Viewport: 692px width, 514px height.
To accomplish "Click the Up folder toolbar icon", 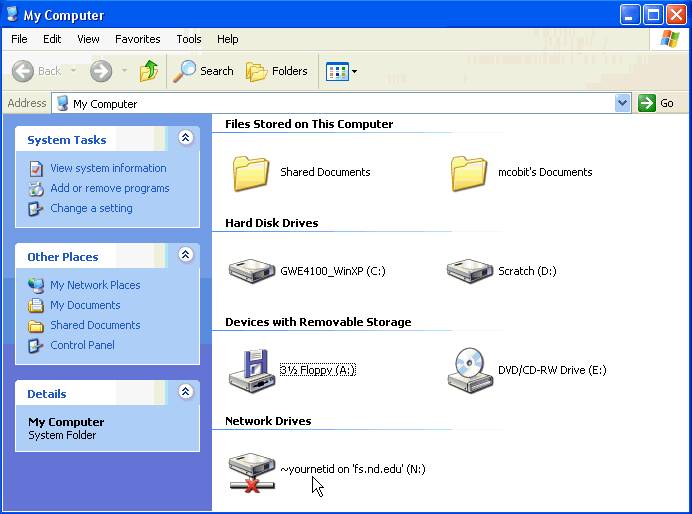I will click(149, 71).
